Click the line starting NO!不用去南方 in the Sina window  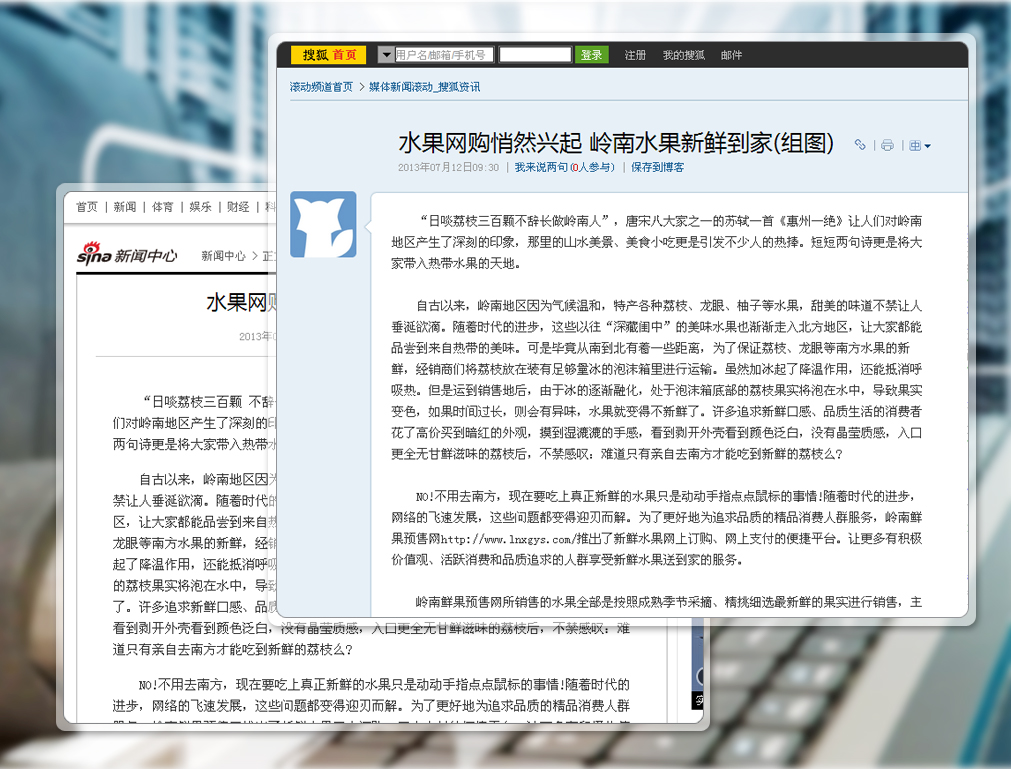pyautogui.click(x=384, y=685)
